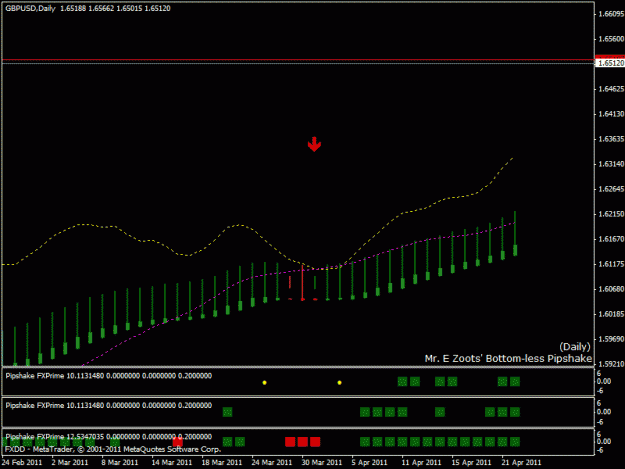Click the 1.66095 price axis label
The image size is (625, 469).
coord(611,14)
